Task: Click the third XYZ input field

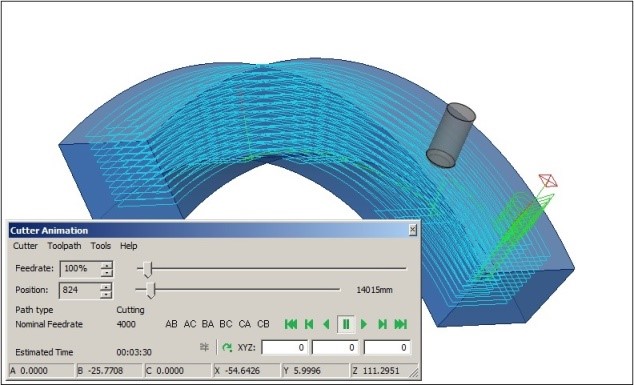Action: click(x=387, y=348)
